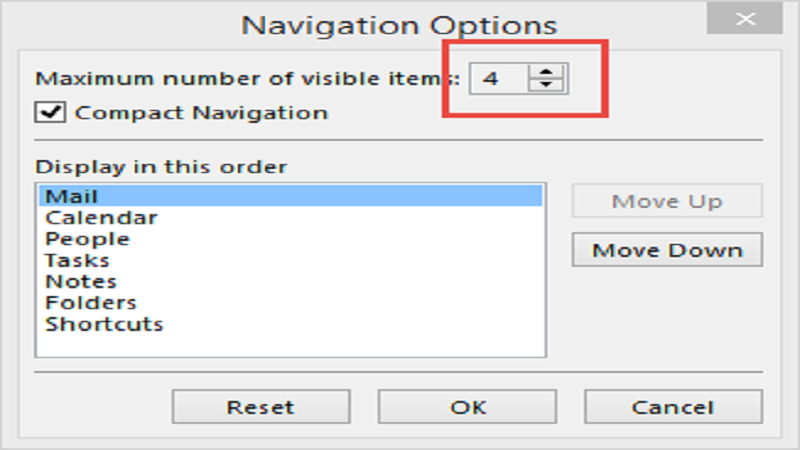The width and height of the screenshot is (800, 450).
Task: Decrease visible items with the down arrow
Action: click(x=545, y=85)
